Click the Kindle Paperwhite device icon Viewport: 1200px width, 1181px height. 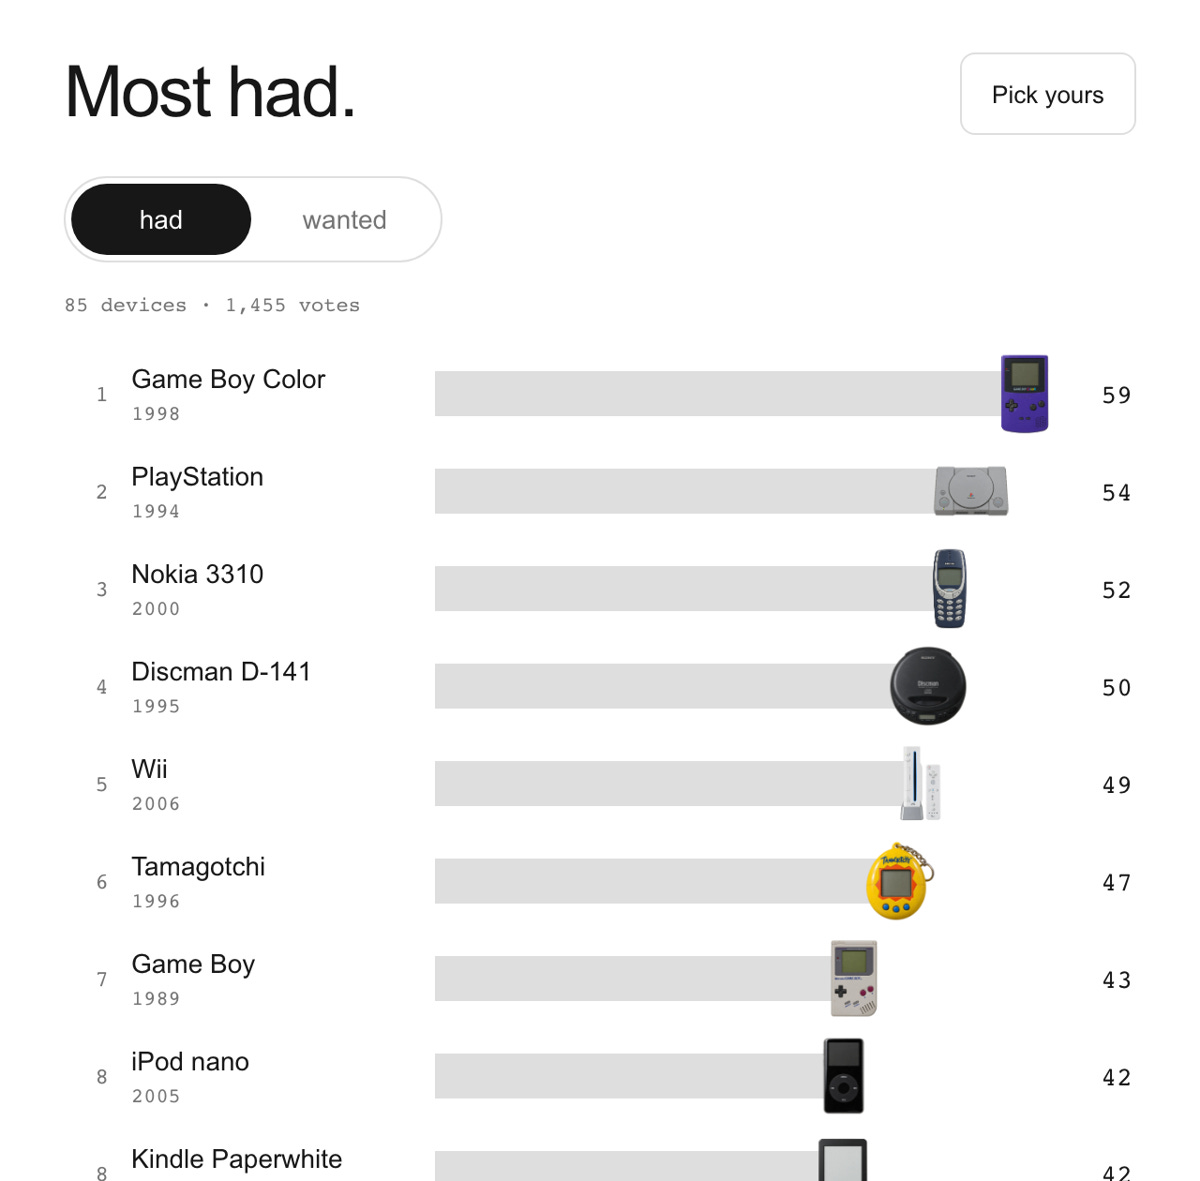[843, 1160]
